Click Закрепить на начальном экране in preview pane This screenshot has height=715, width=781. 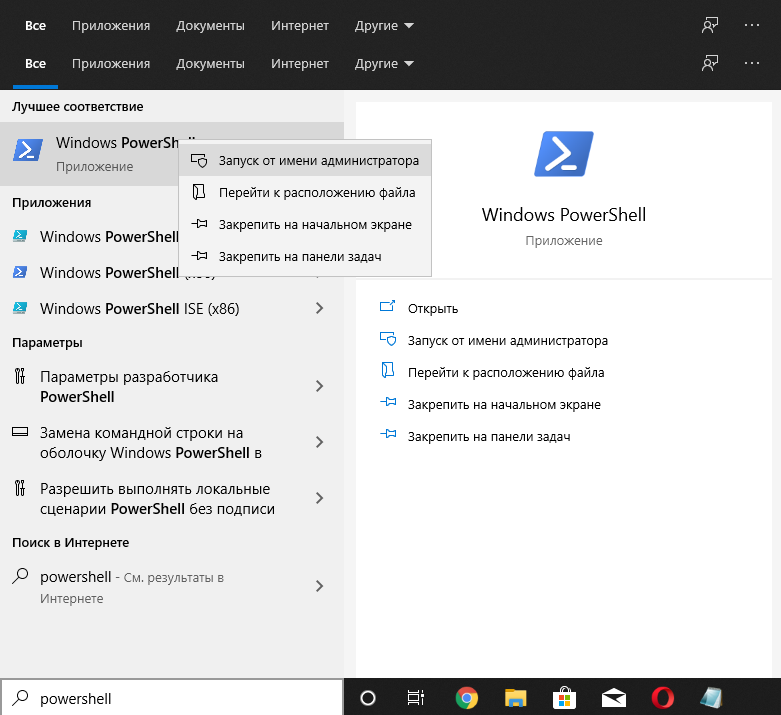(504, 404)
